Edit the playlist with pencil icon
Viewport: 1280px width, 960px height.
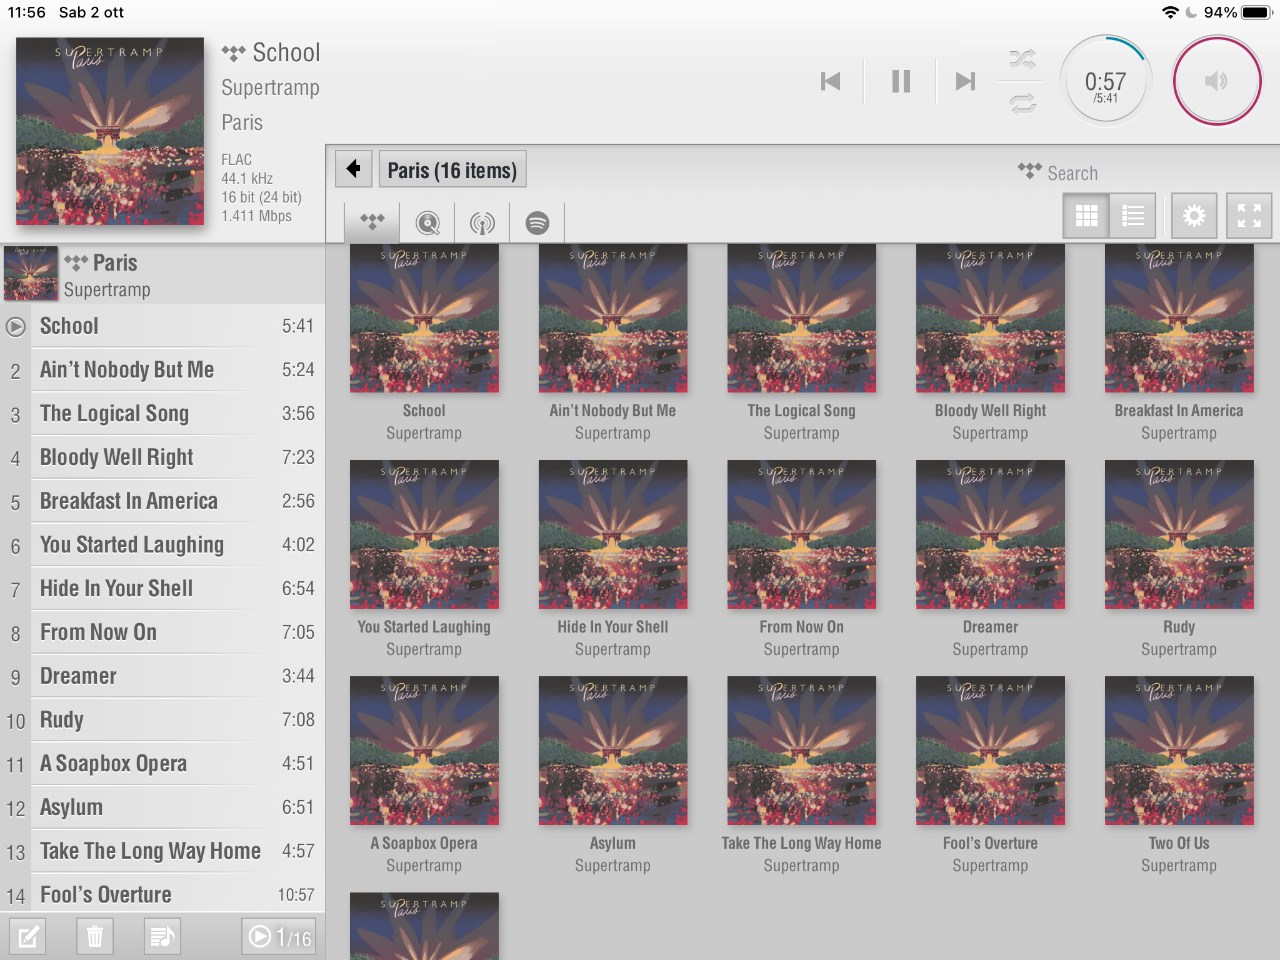tap(28, 937)
